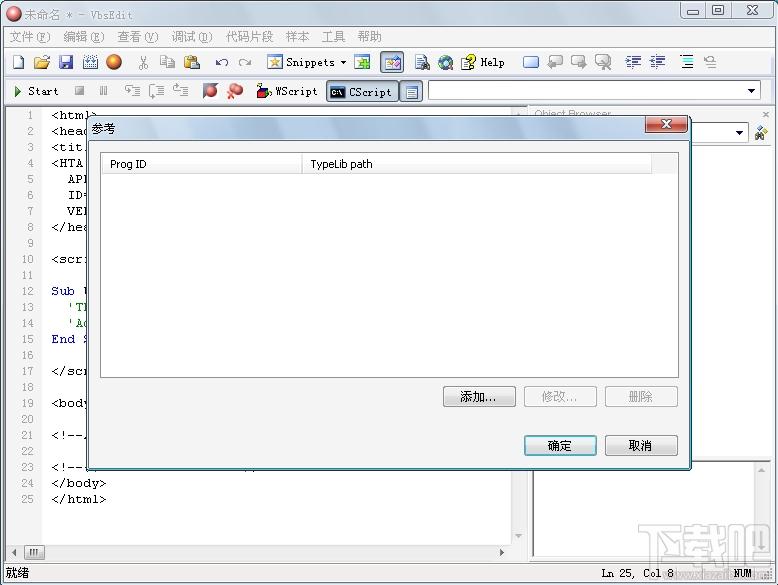
Task: Click Ln 25, Col 8 in status bar
Action: (638, 573)
